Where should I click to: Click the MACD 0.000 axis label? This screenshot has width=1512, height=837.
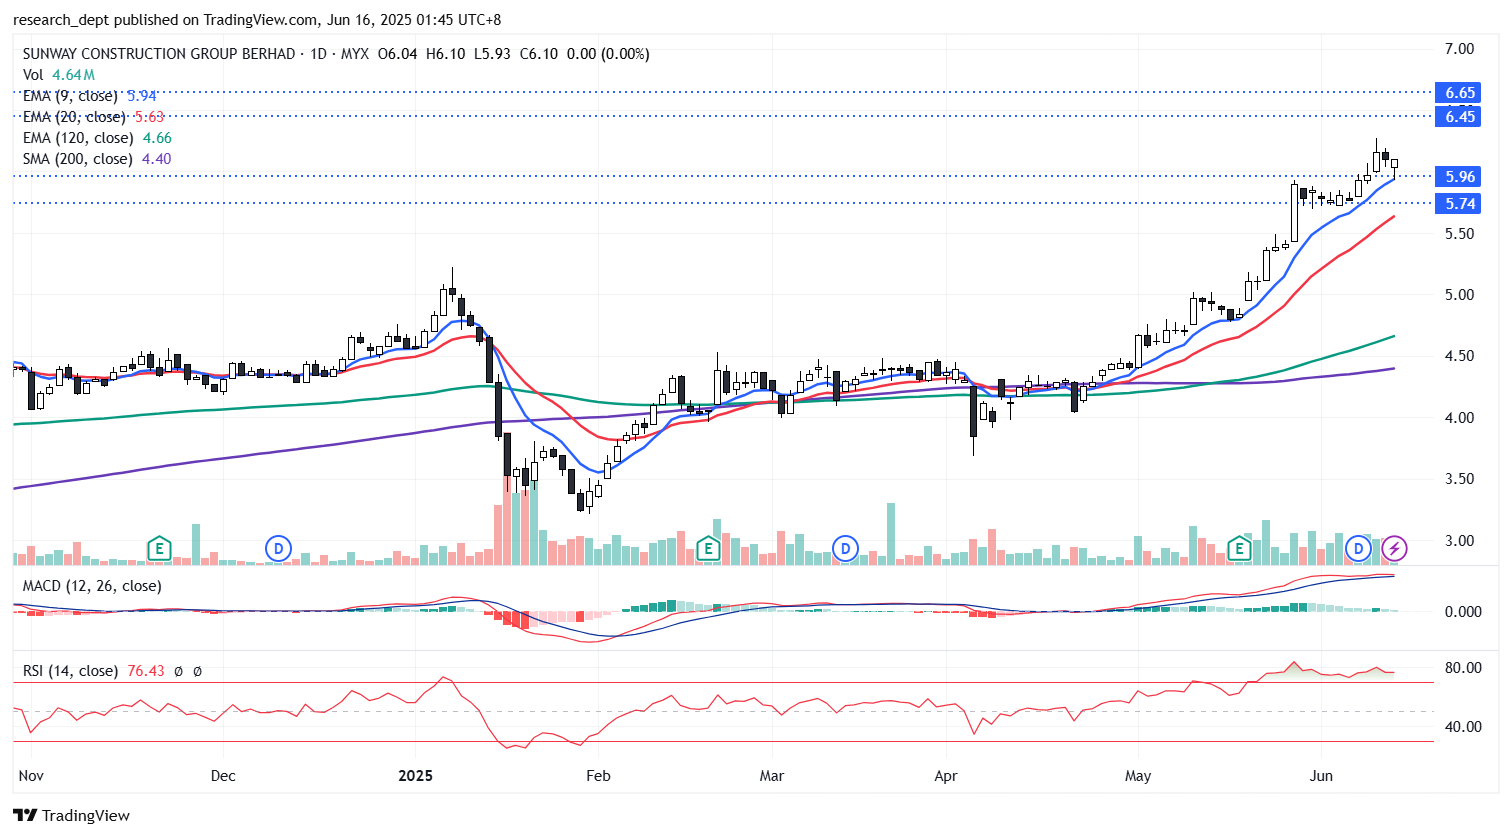[1464, 612]
